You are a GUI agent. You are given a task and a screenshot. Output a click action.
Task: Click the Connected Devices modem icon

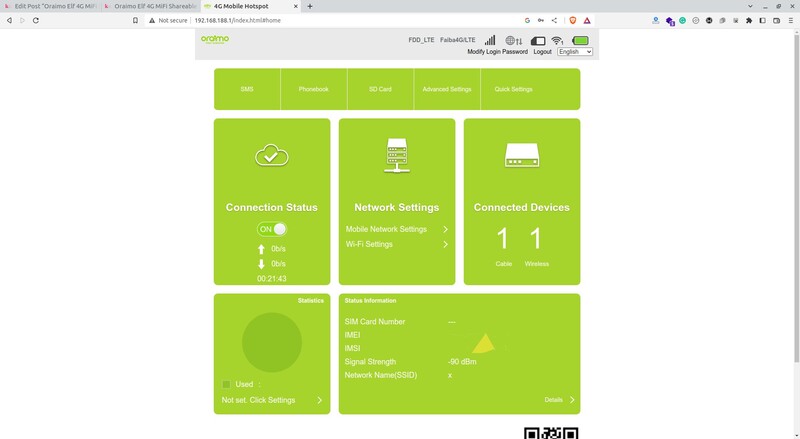(521, 155)
